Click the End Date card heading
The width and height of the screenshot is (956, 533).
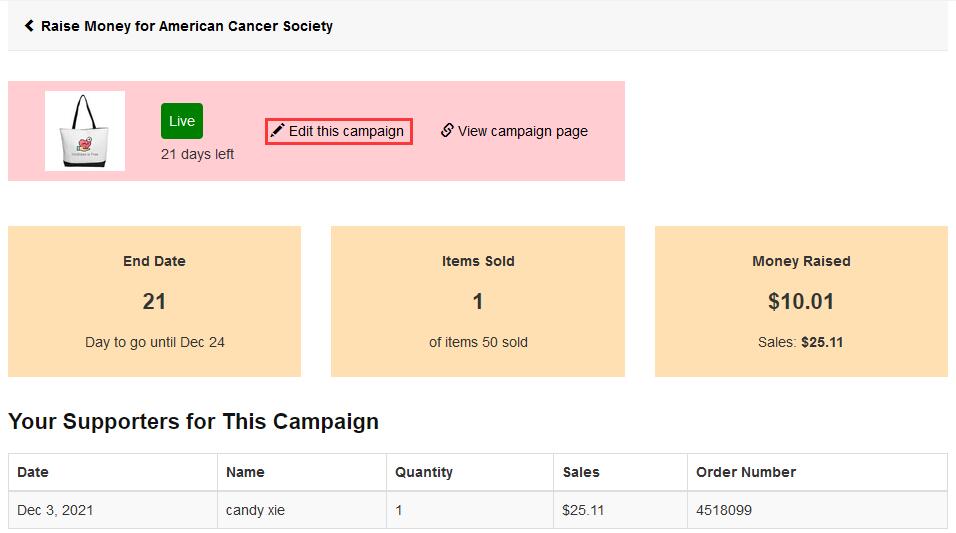pyautogui.click(x=154, y=261)
